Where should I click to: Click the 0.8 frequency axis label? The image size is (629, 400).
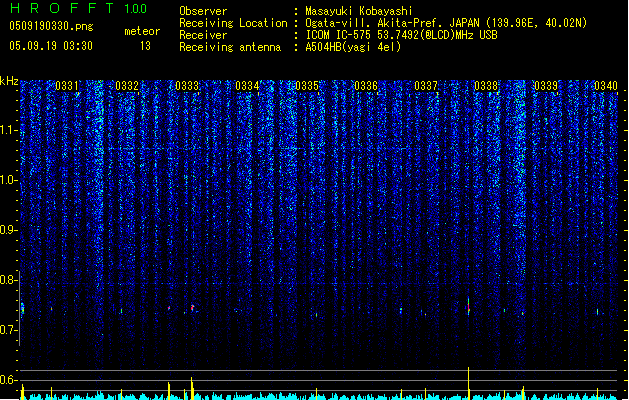[9, 280]
